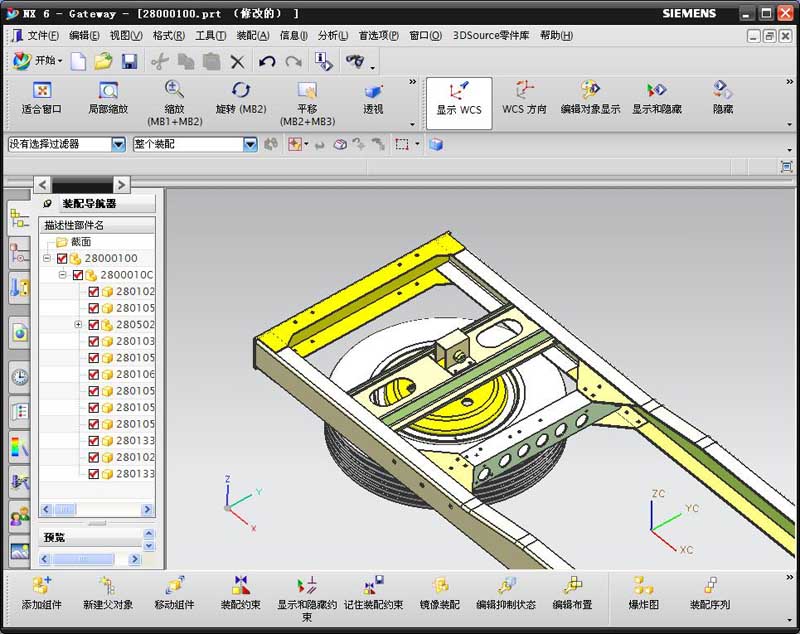Open 显示和隐藏 tool
Screen dimensions: 800x634
click(657, 90)
